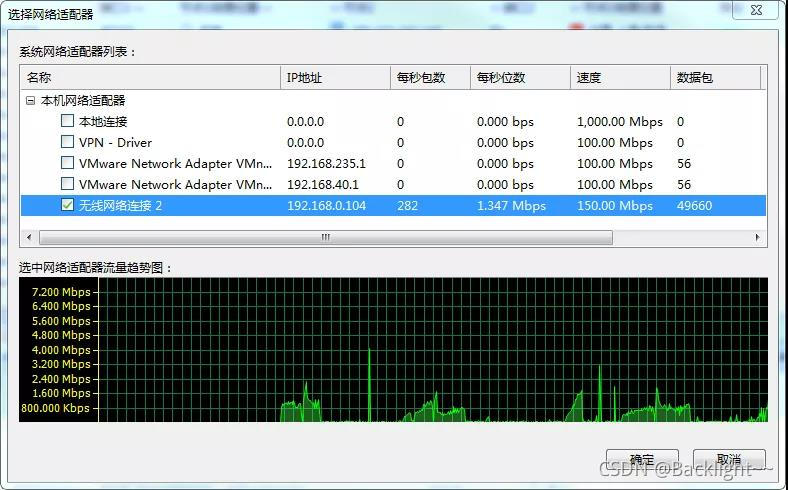788x490 pixels.
Task: Sort by the 每秒位数 column header
Action: (520, 77)
